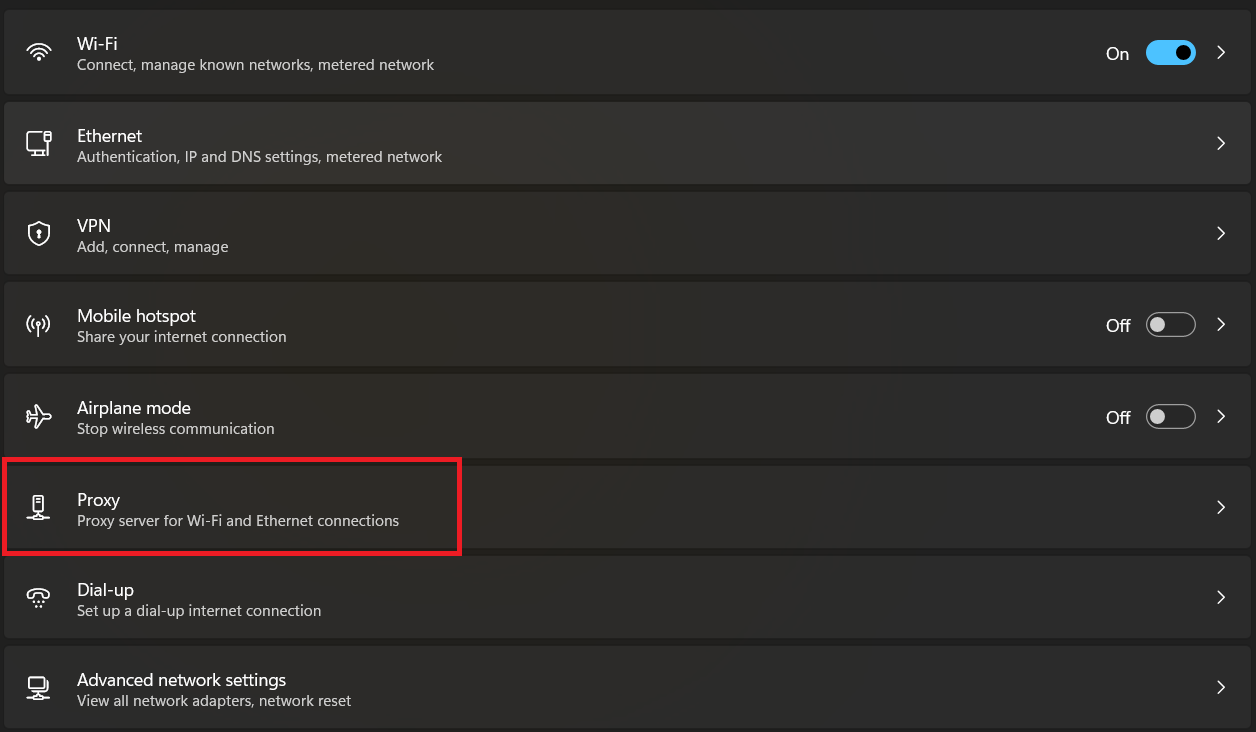This screenshot has width=1256, height=732.
Task: Click the "Mobile hotspot" title text
Action: (136, 316)
